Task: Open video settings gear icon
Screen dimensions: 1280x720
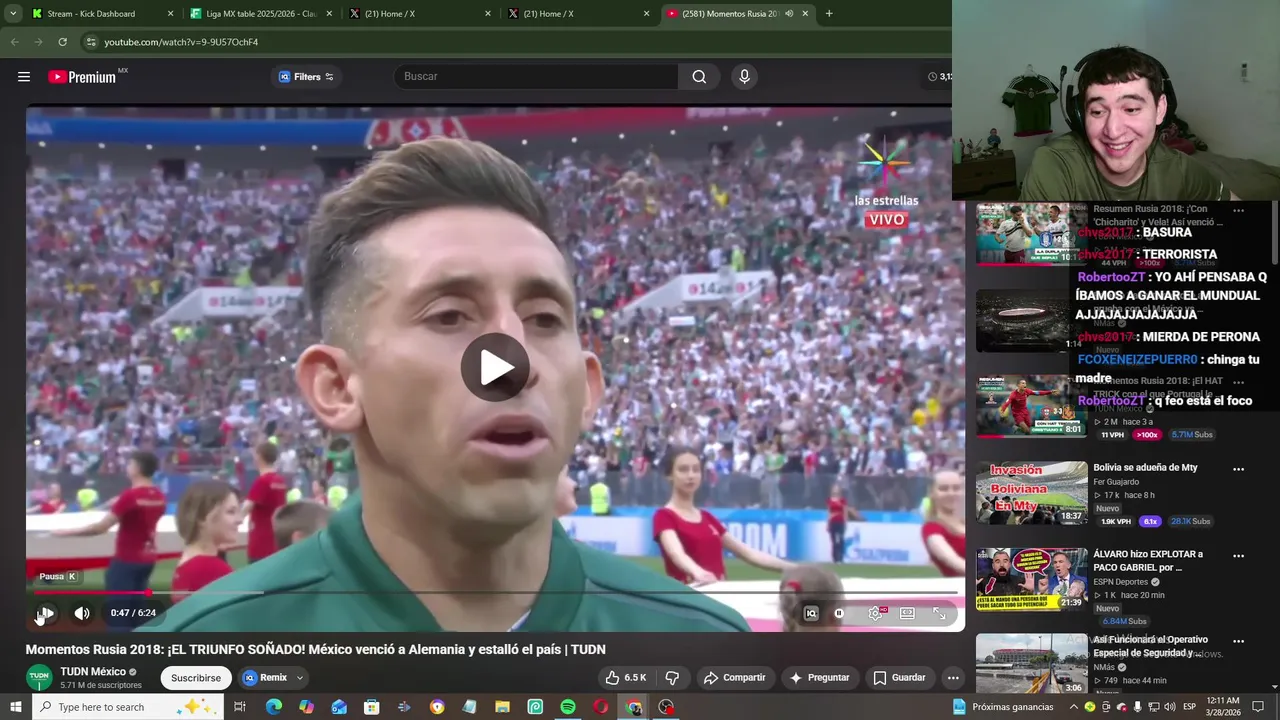Action: tap(876, 613)
